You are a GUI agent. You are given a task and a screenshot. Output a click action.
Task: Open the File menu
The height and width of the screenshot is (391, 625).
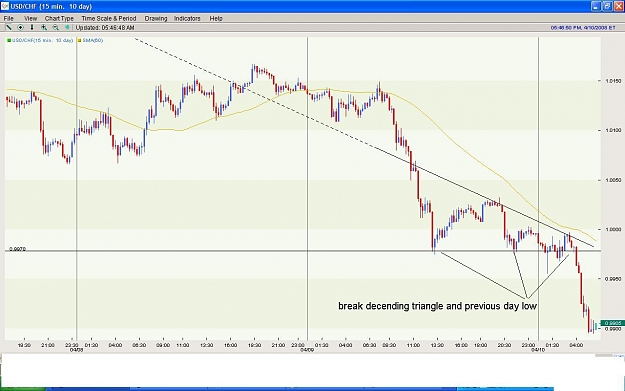point(8,18)
